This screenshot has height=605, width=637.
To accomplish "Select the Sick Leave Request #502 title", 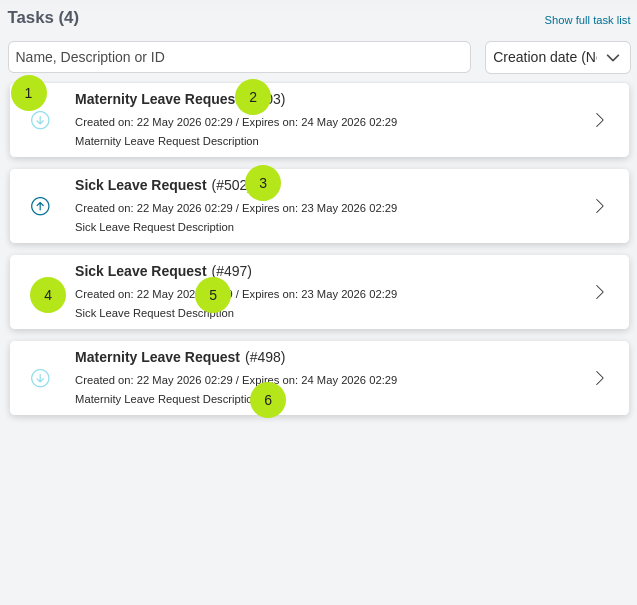I will (x=163, y=185).
